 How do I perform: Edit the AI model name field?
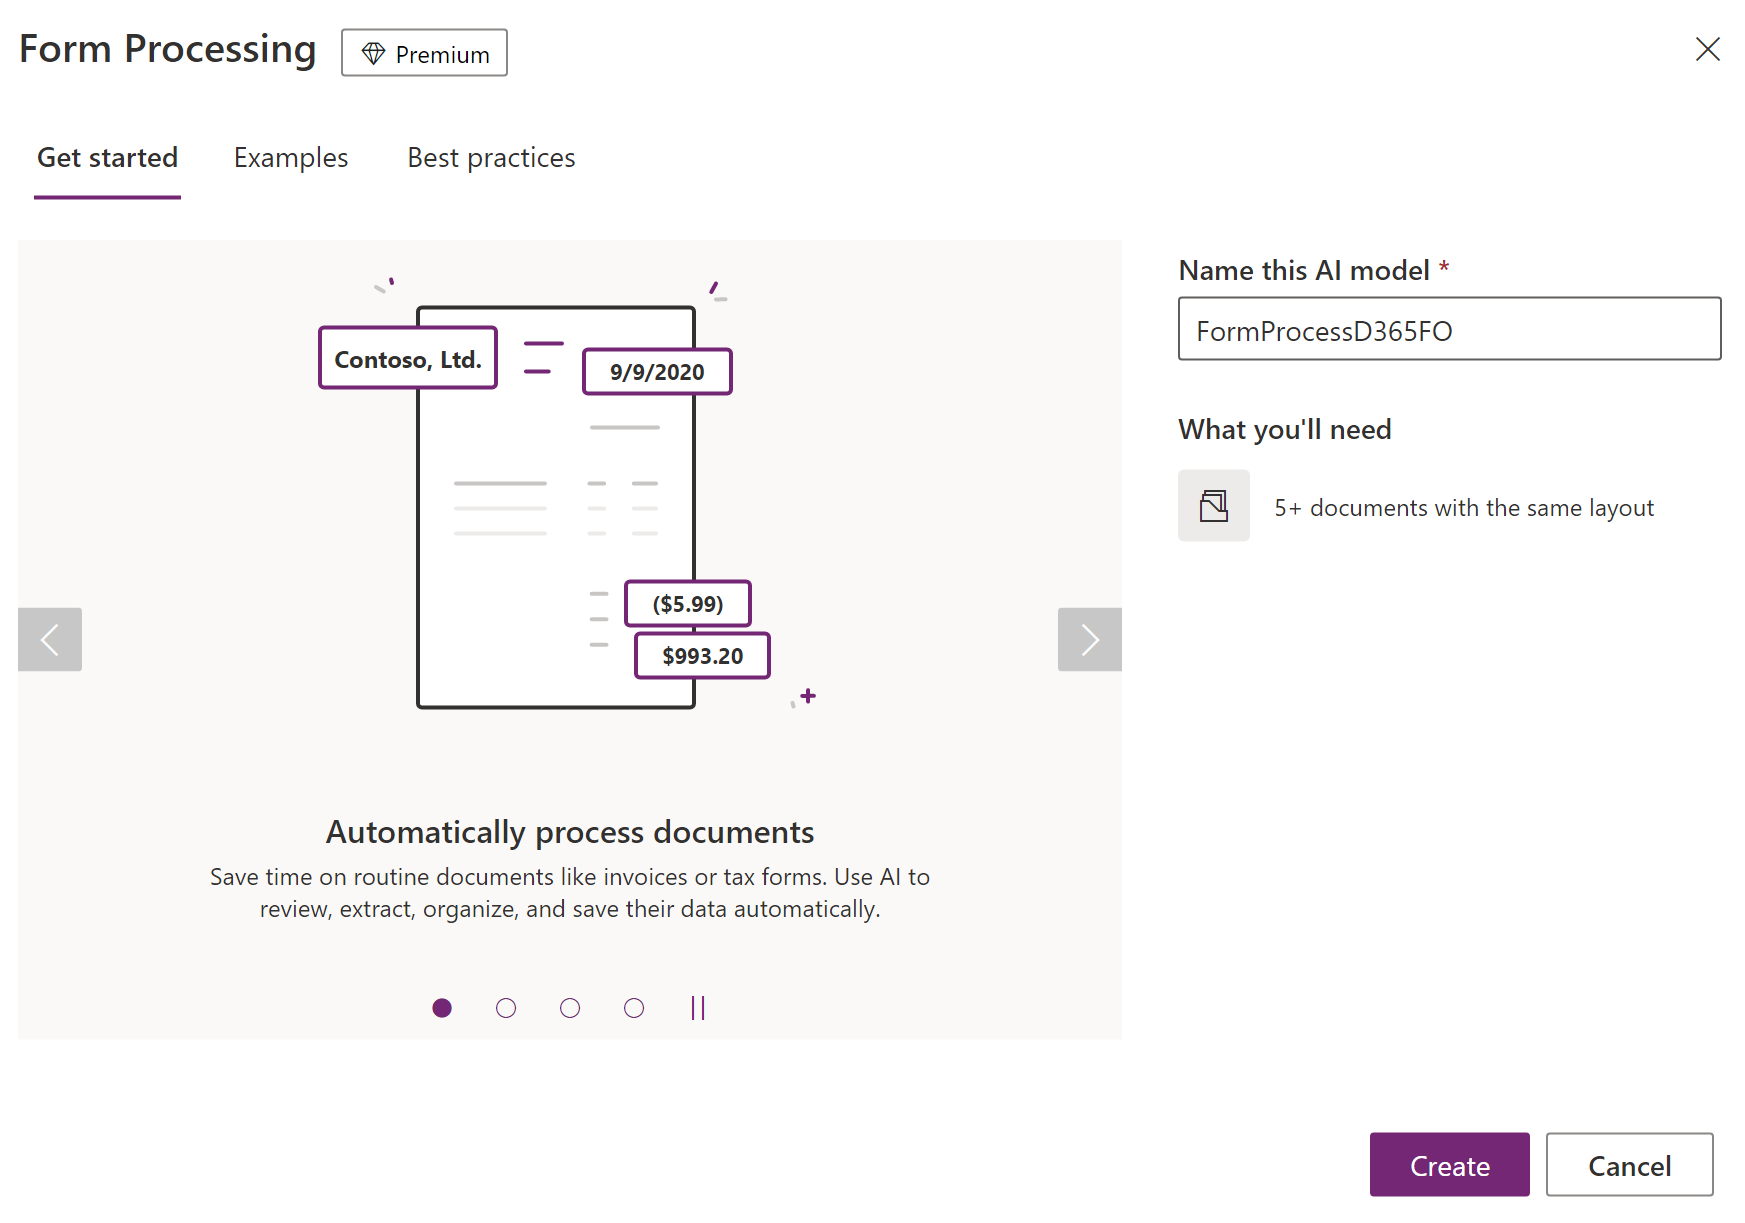[1449, 329]
